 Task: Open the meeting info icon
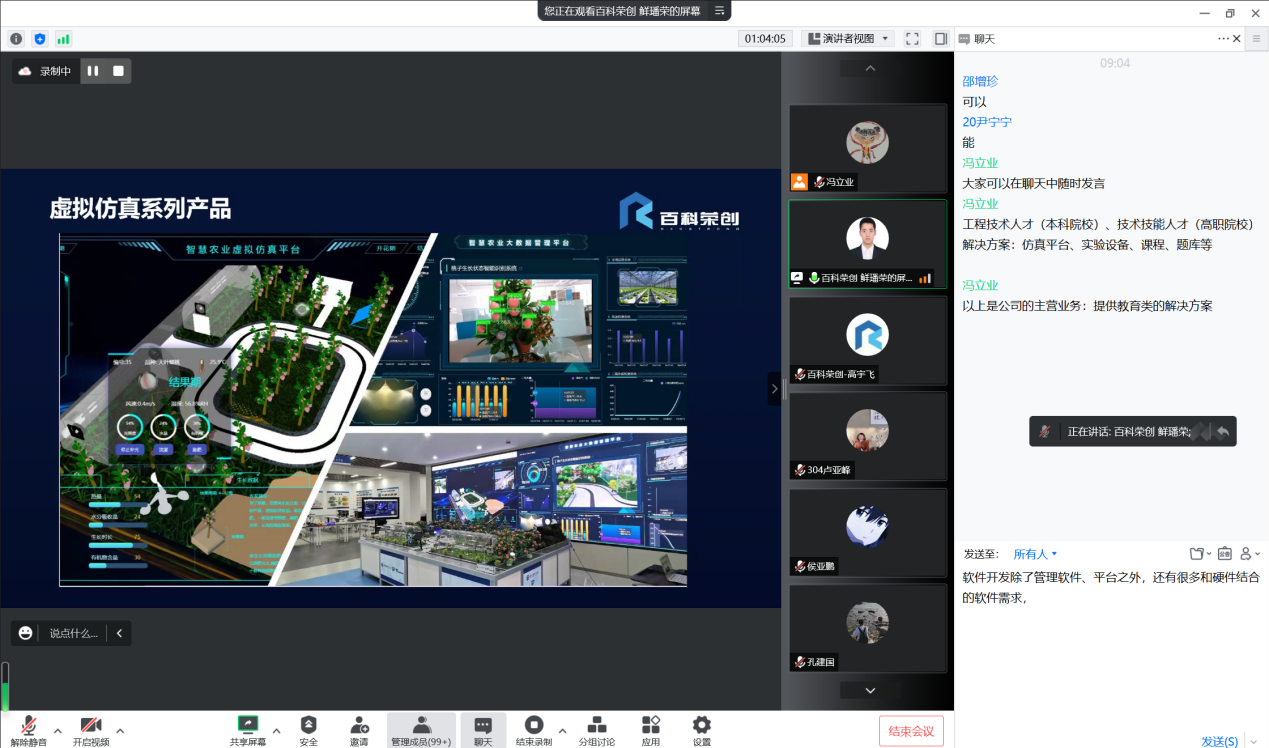[x=16, y=39]
